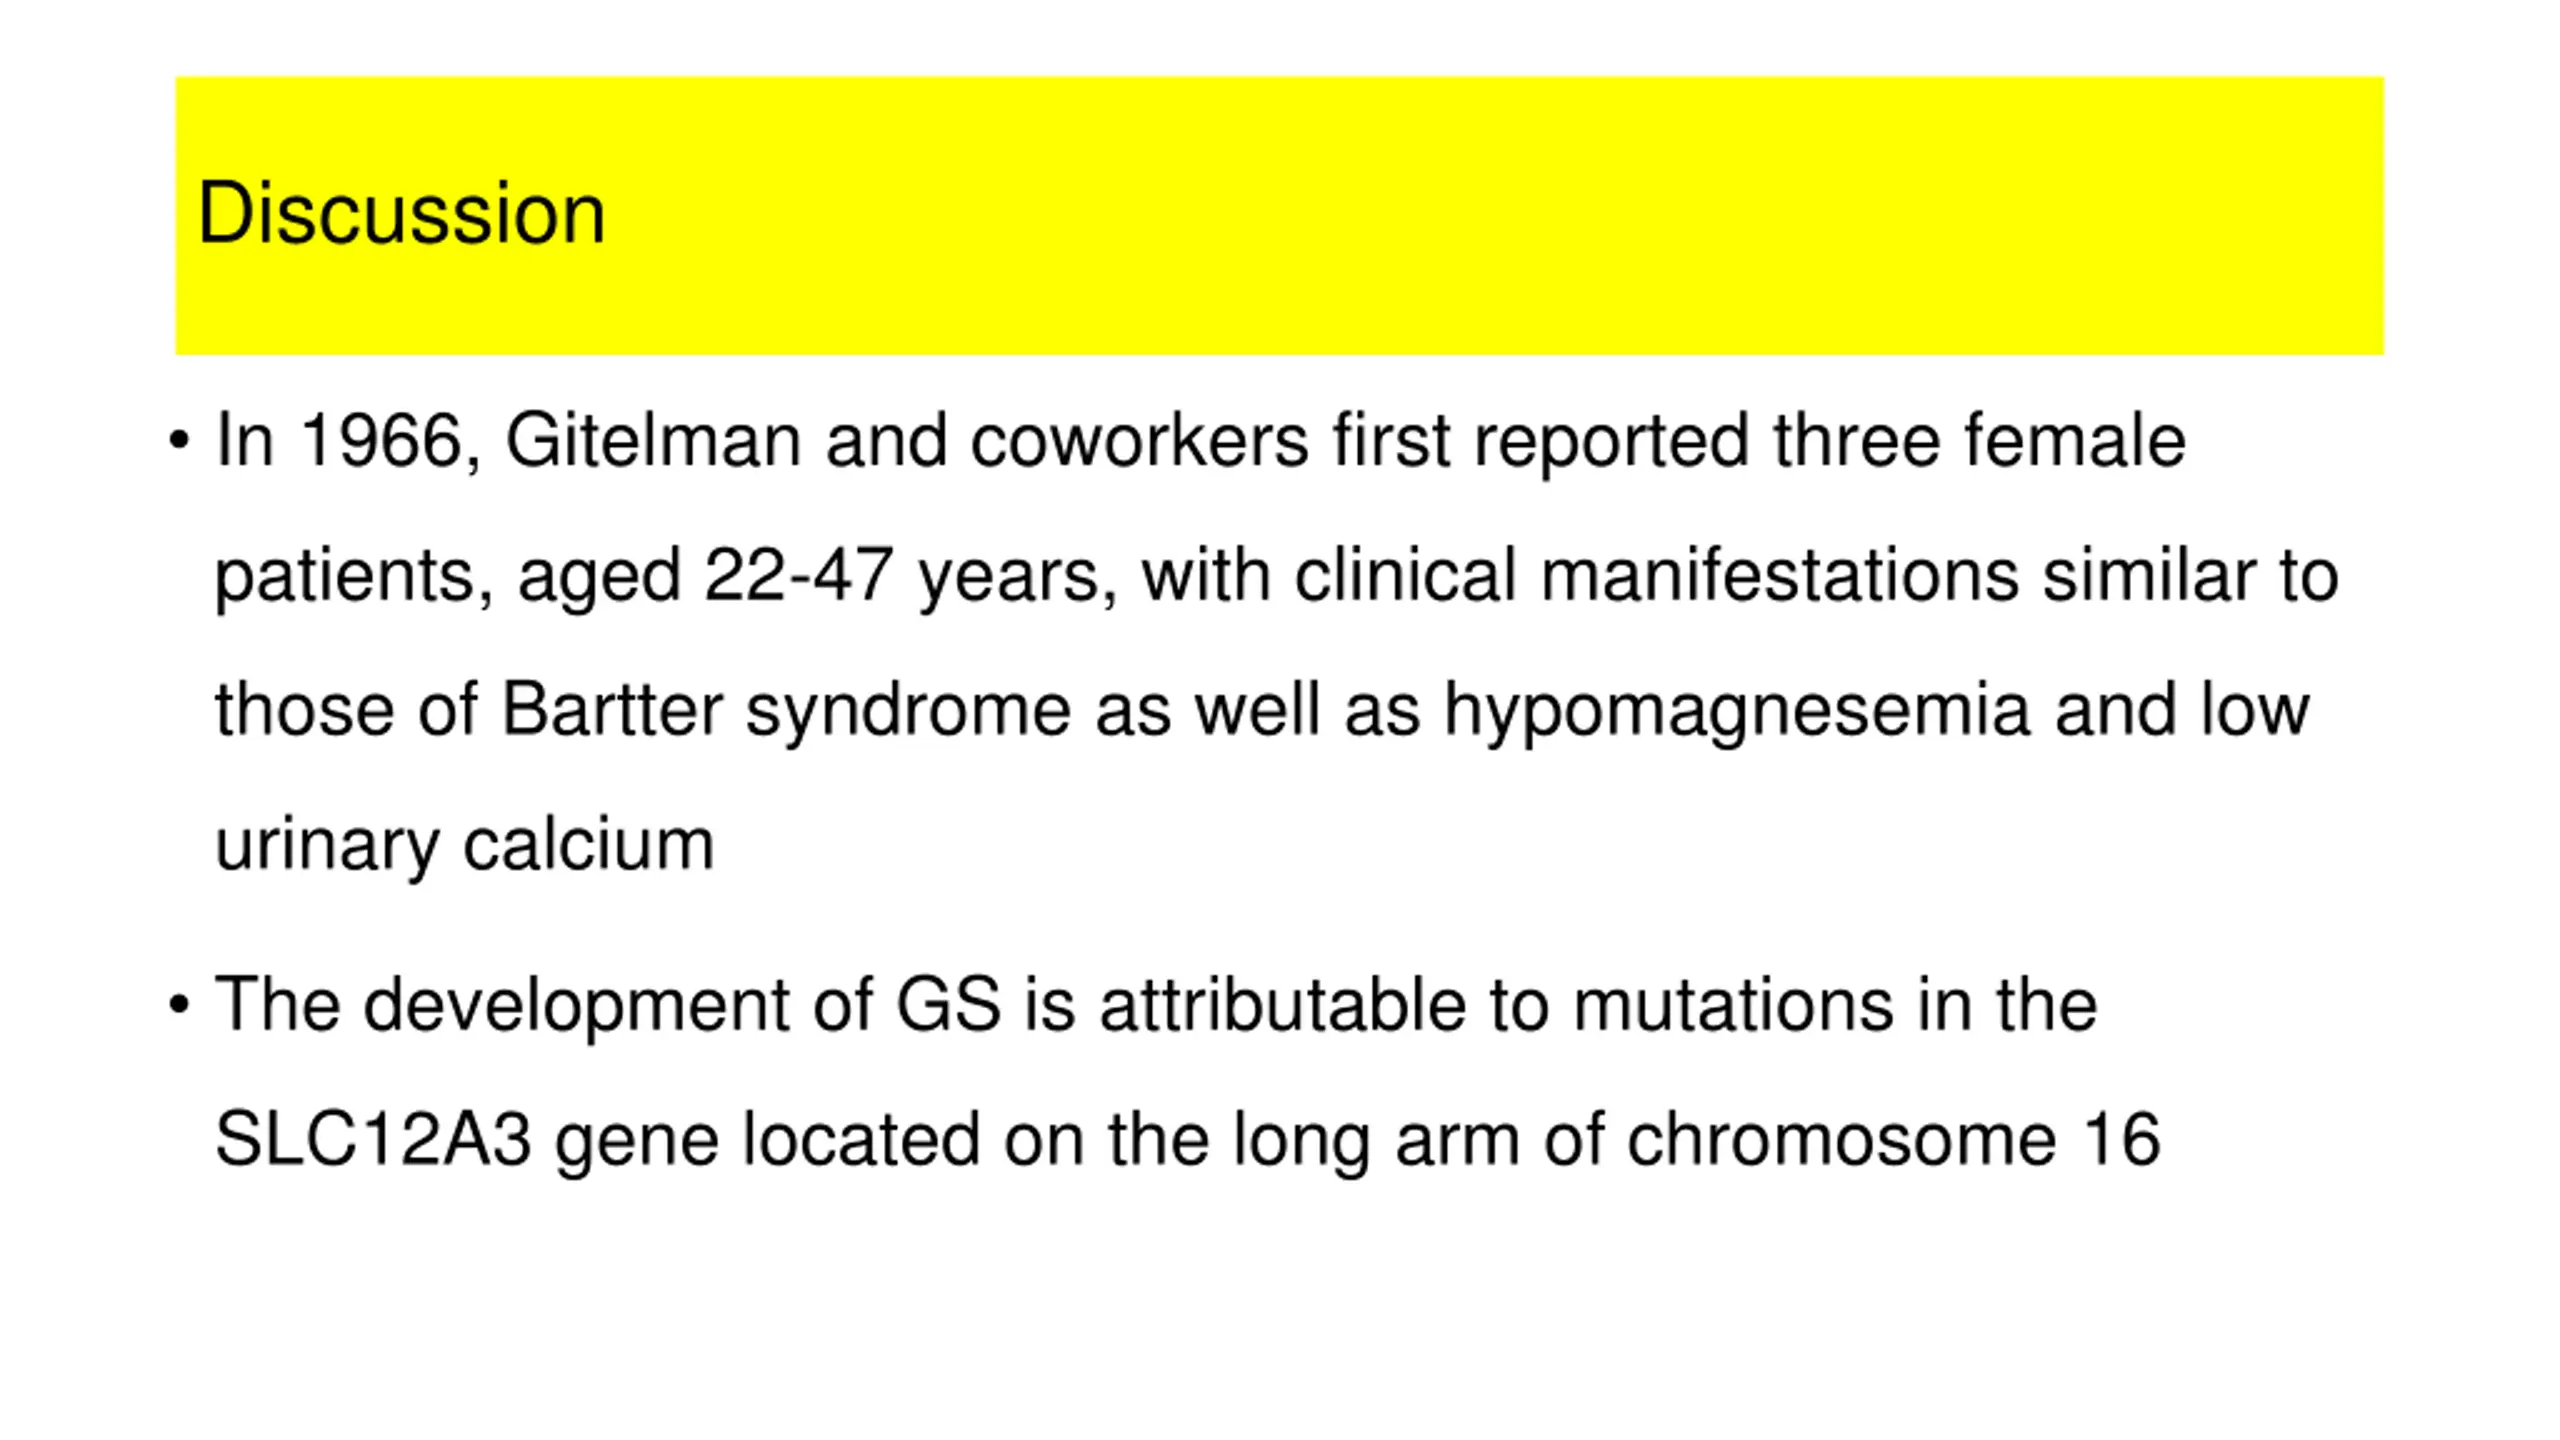Click the Discussion slide title
This screenshot has height=1440, width=2560.
coord(401,213)
